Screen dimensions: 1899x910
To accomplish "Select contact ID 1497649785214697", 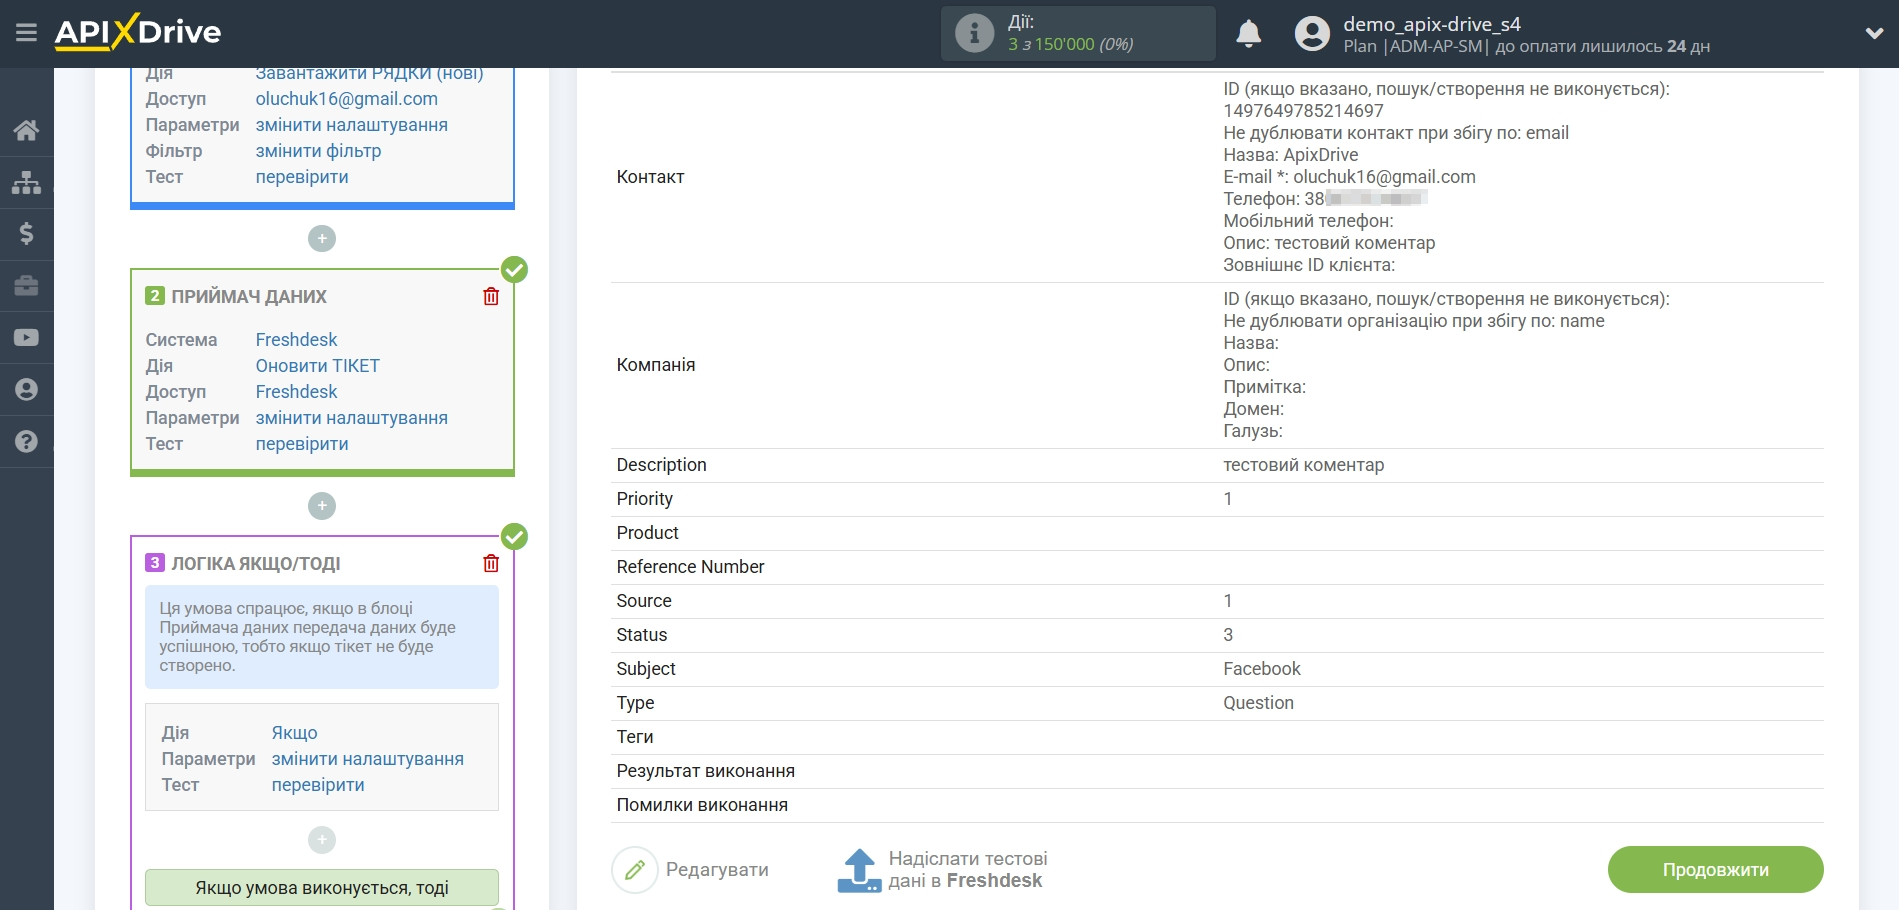I will pyautogui.click(x=1303, y=111).
